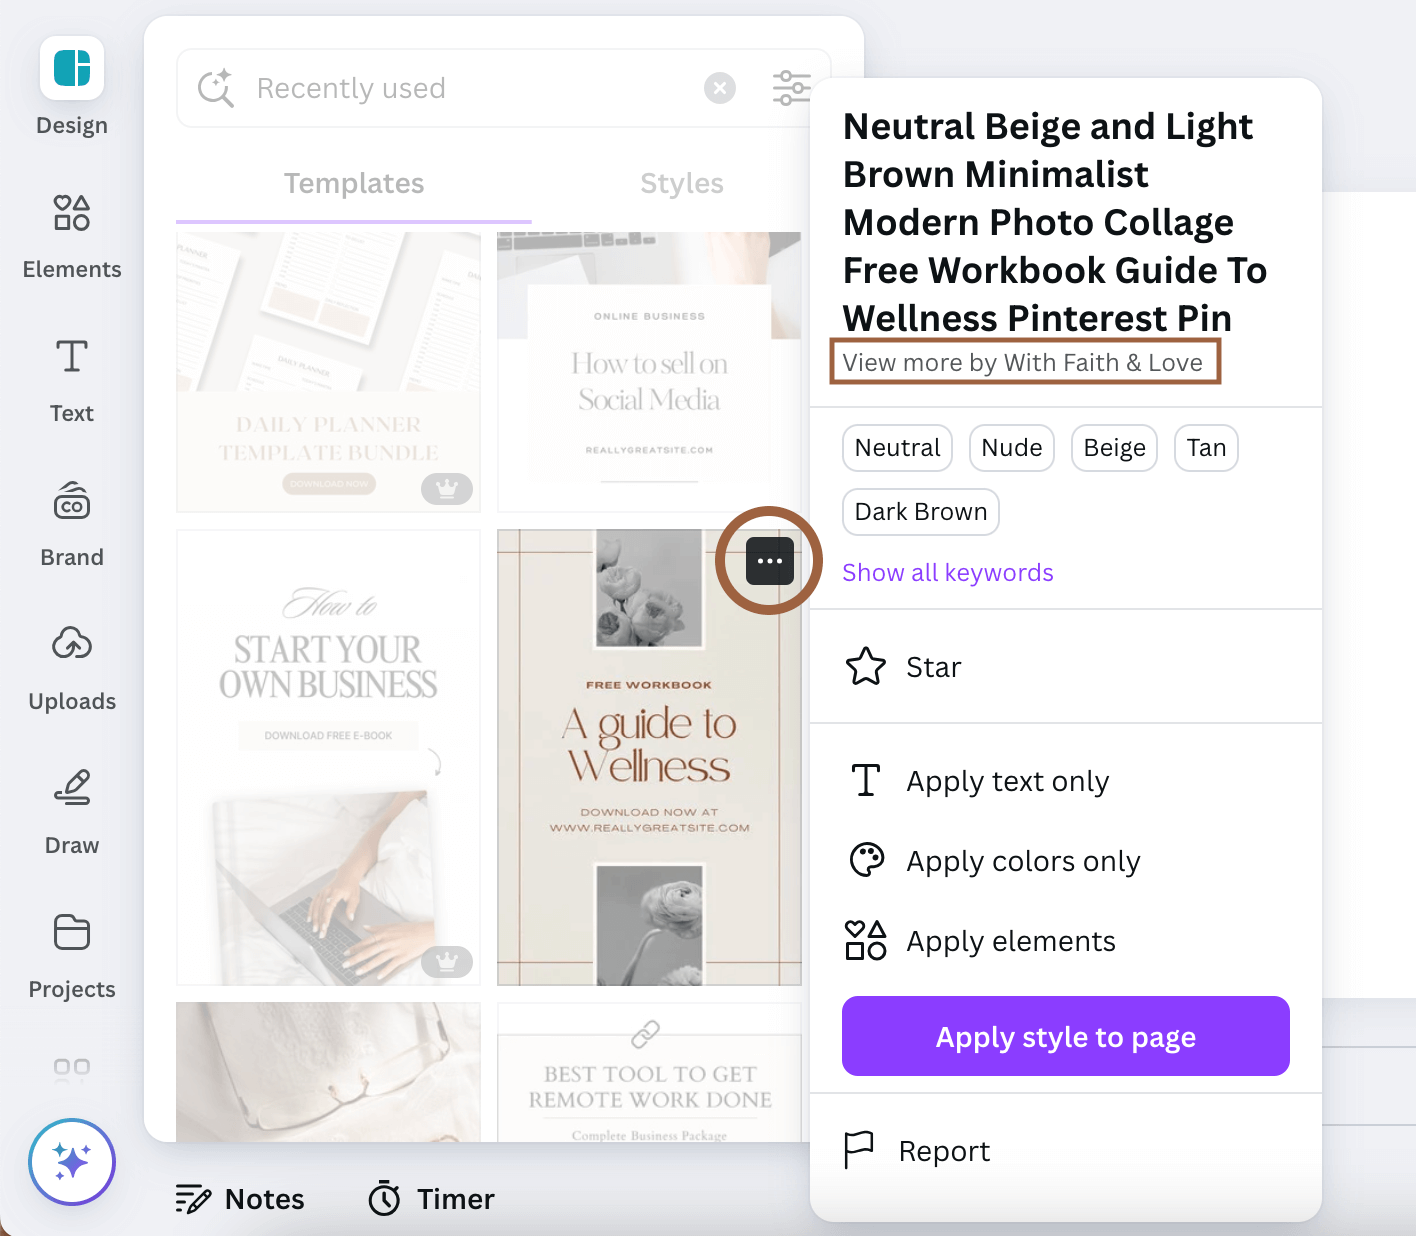Viewport: 1416px width, 1236px height.
Task: Expand all template keywords
Action: [x=947, y=572]
